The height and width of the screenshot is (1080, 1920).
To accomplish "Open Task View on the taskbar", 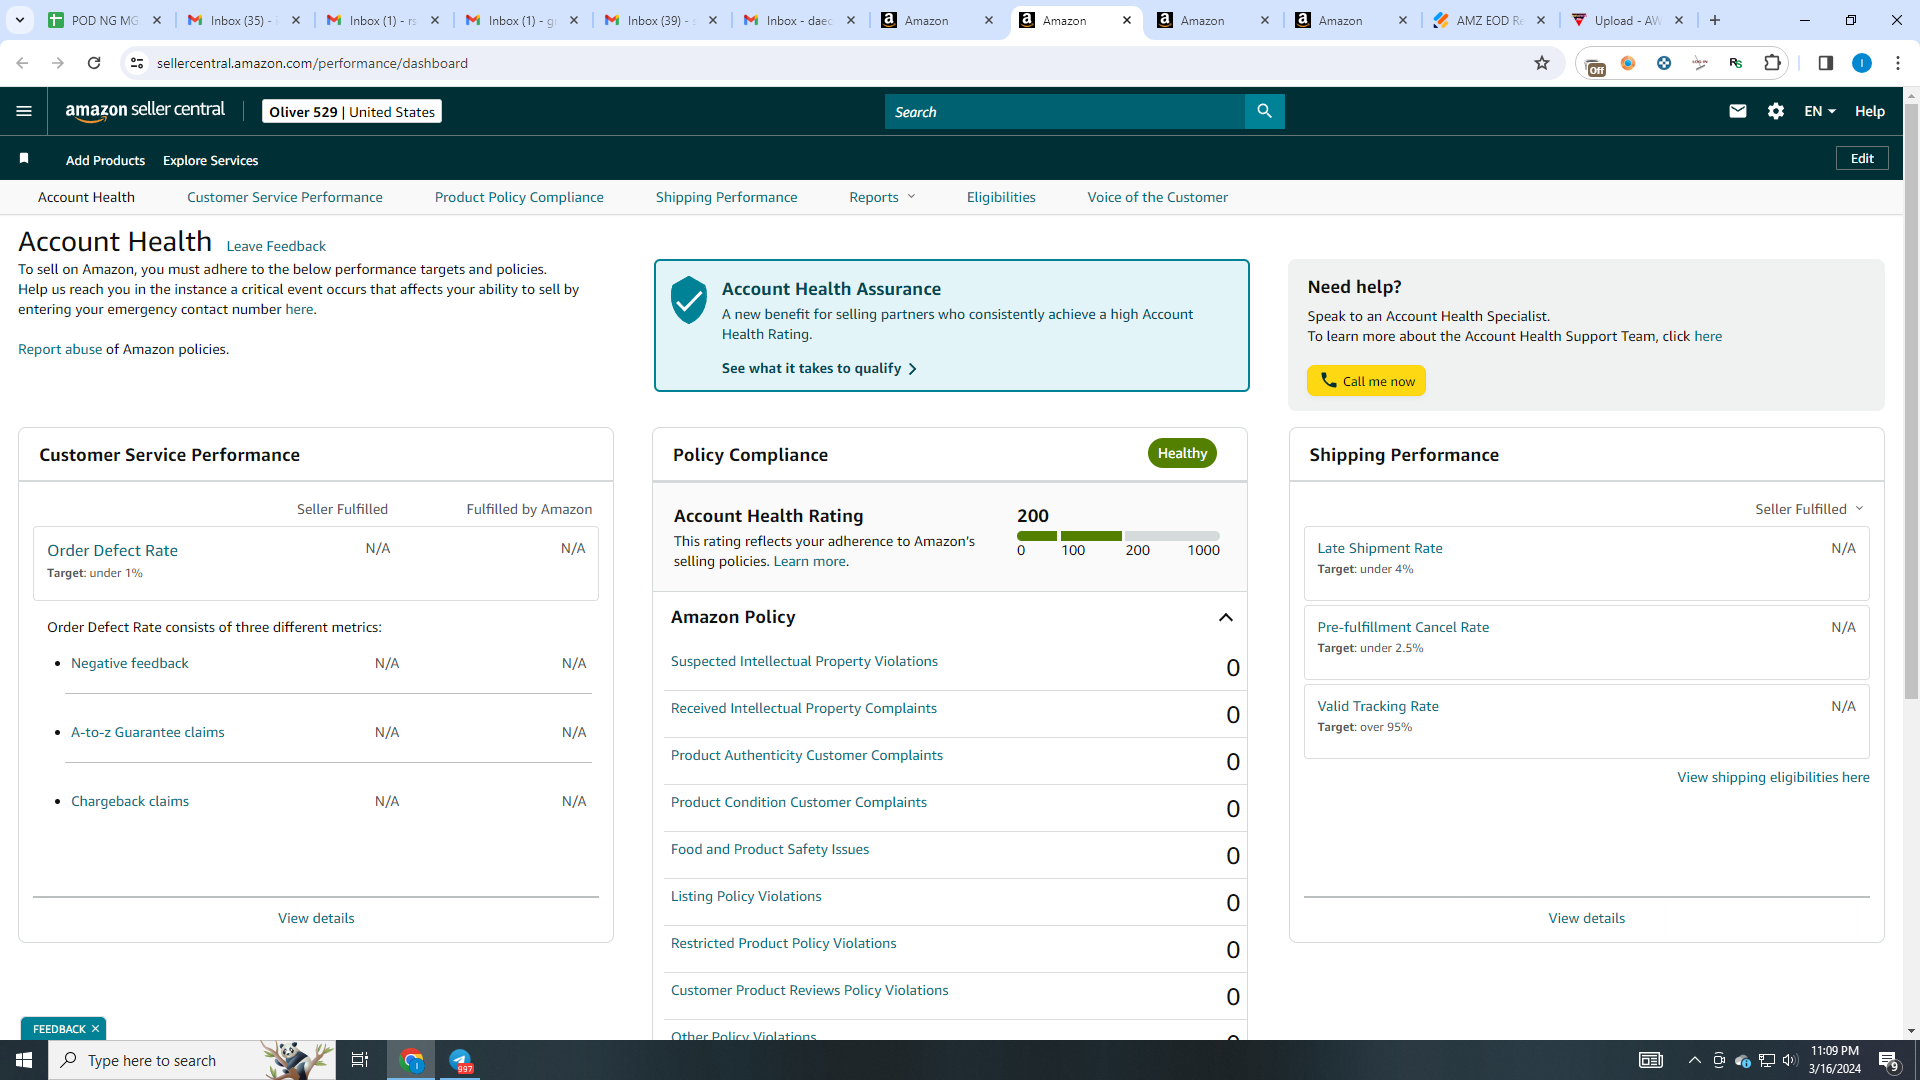I will [360, 1060].
